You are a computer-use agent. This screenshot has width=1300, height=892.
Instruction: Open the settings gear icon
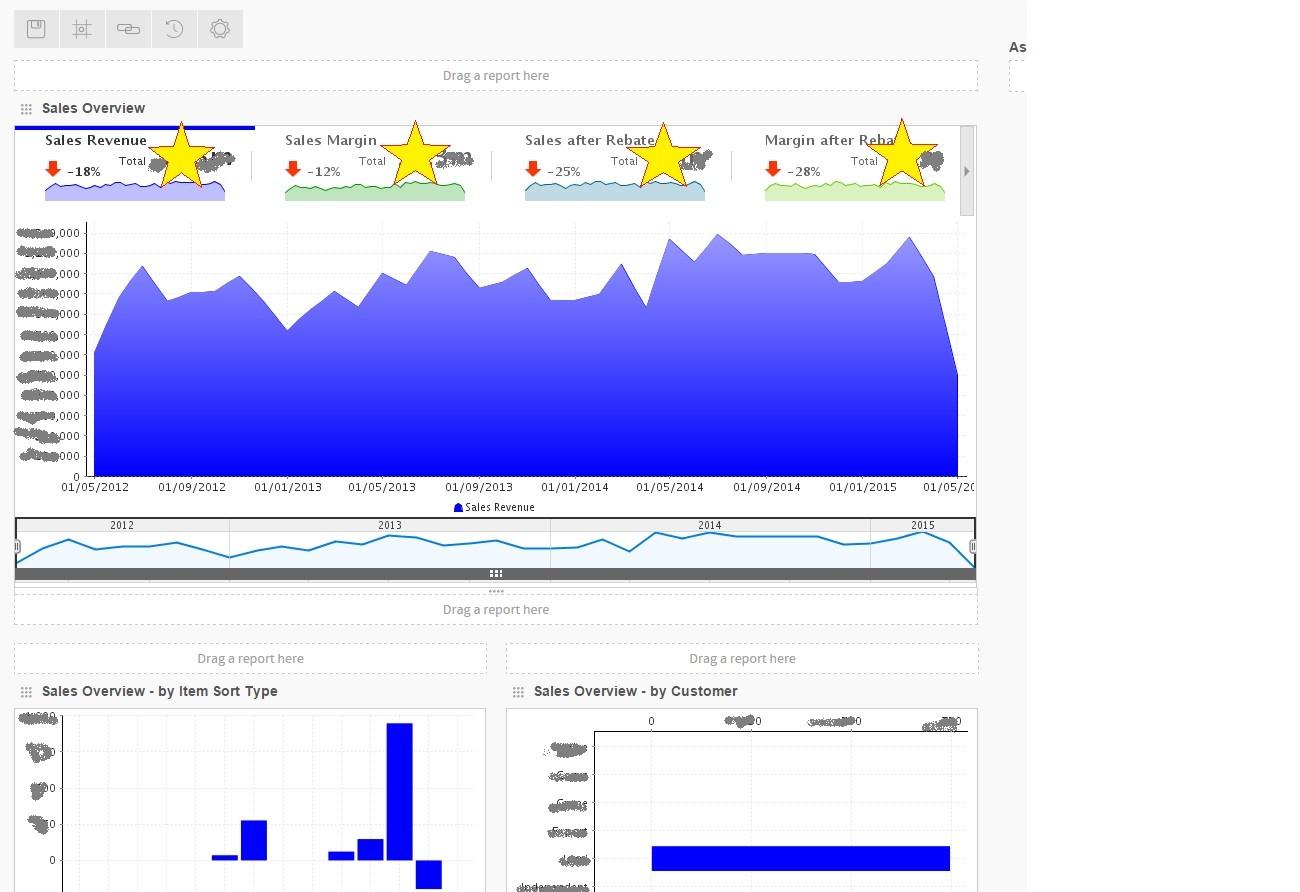[x=220, y=29]
